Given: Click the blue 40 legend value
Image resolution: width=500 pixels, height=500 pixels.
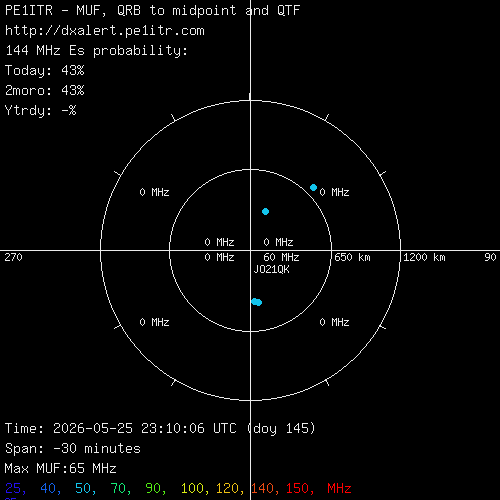Looking at the screenshot, I should 50,489.
